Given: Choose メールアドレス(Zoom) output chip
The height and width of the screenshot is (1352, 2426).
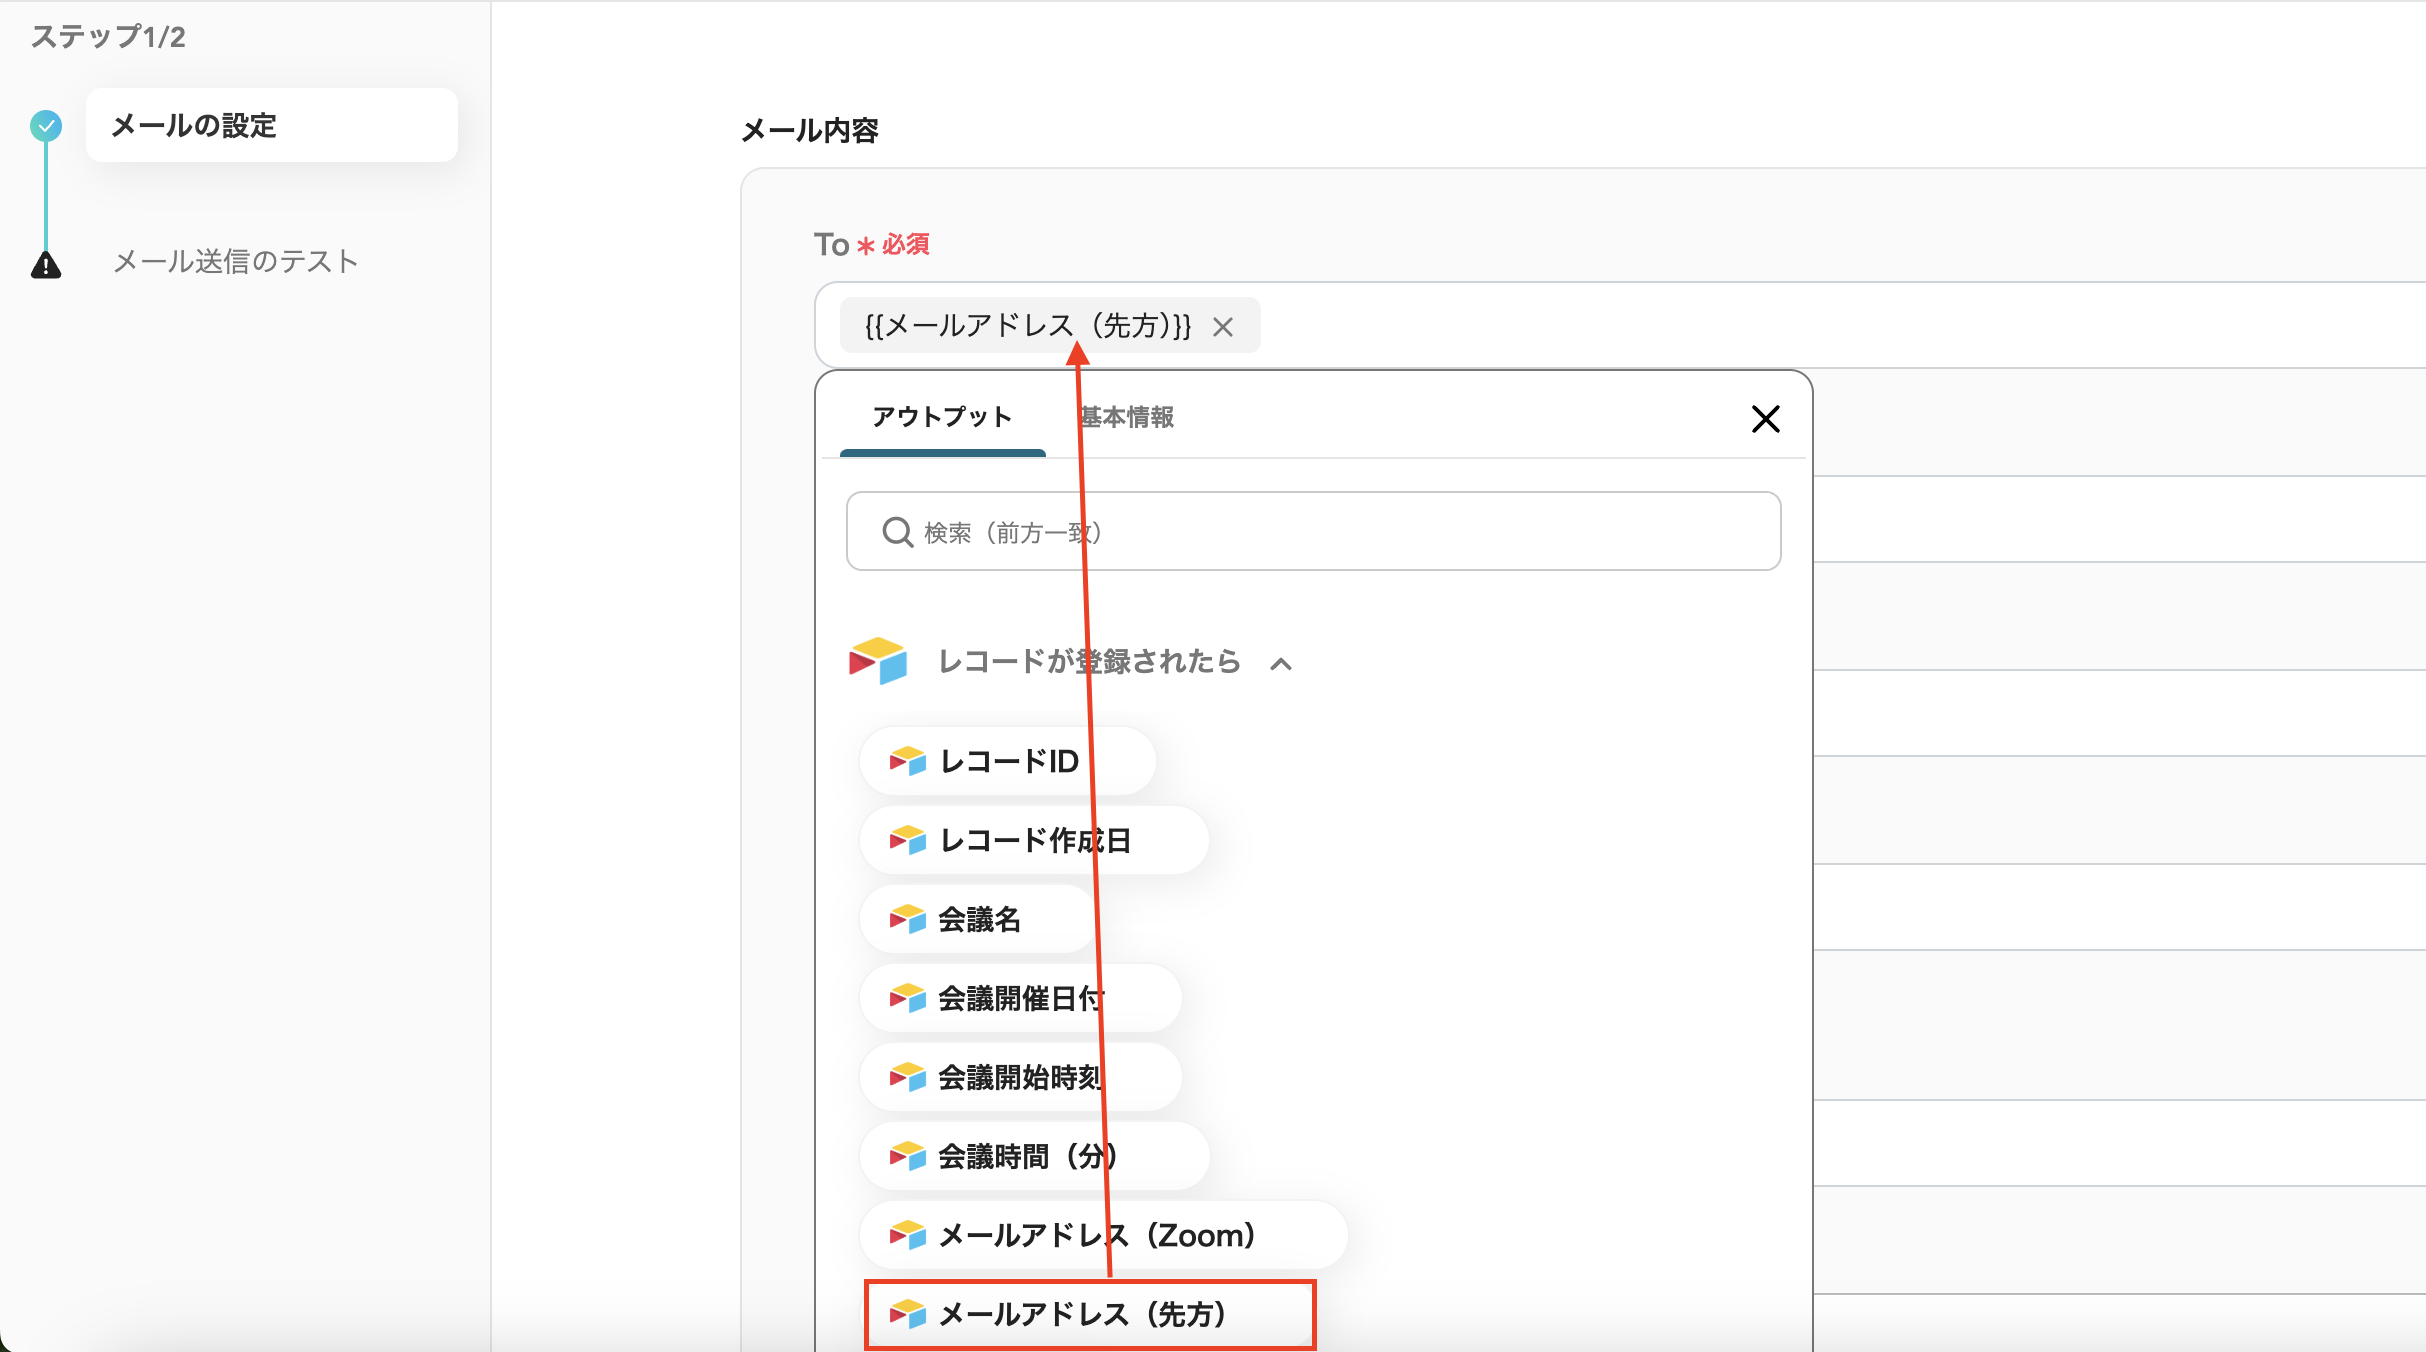Looking at the screenshot, I should [1102, 1236].
